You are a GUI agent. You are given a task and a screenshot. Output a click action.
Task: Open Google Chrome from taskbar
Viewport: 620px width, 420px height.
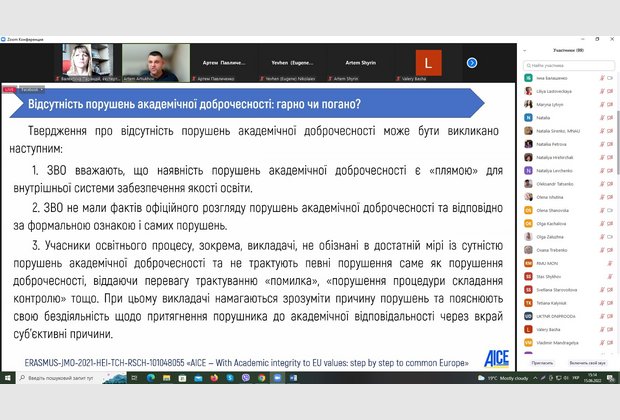(262, 378)
